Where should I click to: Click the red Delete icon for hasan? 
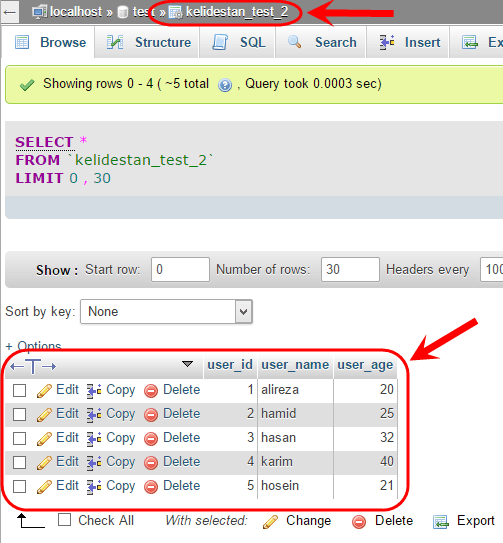click(x=151, y=439)
